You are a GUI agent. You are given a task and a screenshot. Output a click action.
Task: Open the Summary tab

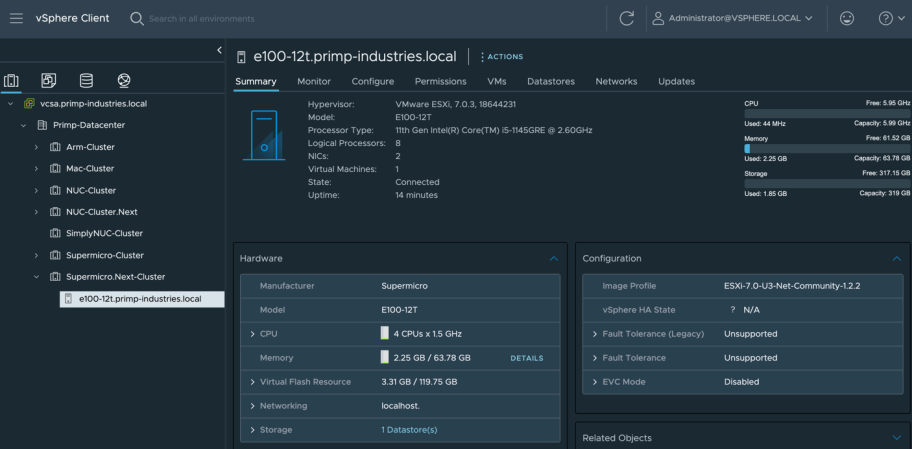[x=255, y=81]
